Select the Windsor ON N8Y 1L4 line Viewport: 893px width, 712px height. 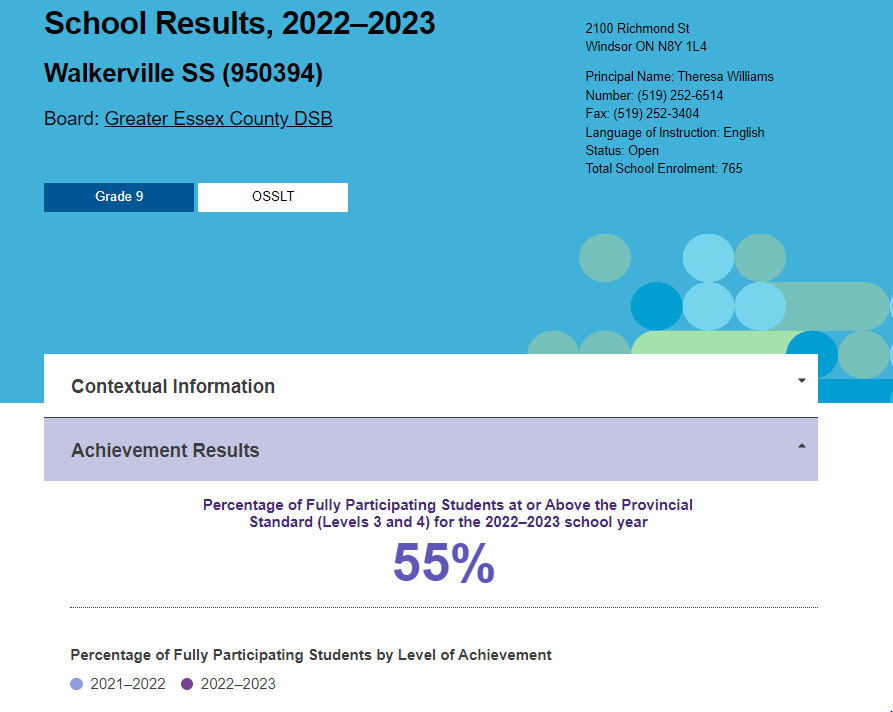[646, 47]
